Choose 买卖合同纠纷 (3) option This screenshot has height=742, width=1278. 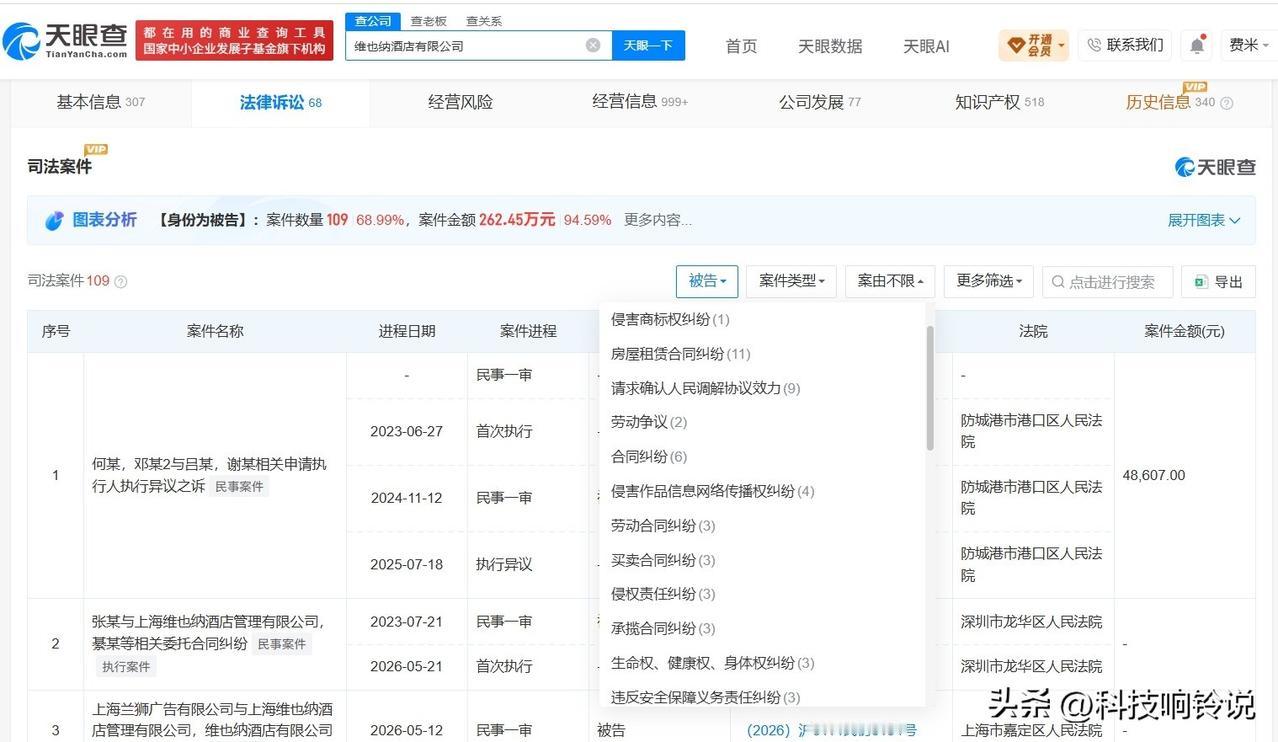coord(663,560)
